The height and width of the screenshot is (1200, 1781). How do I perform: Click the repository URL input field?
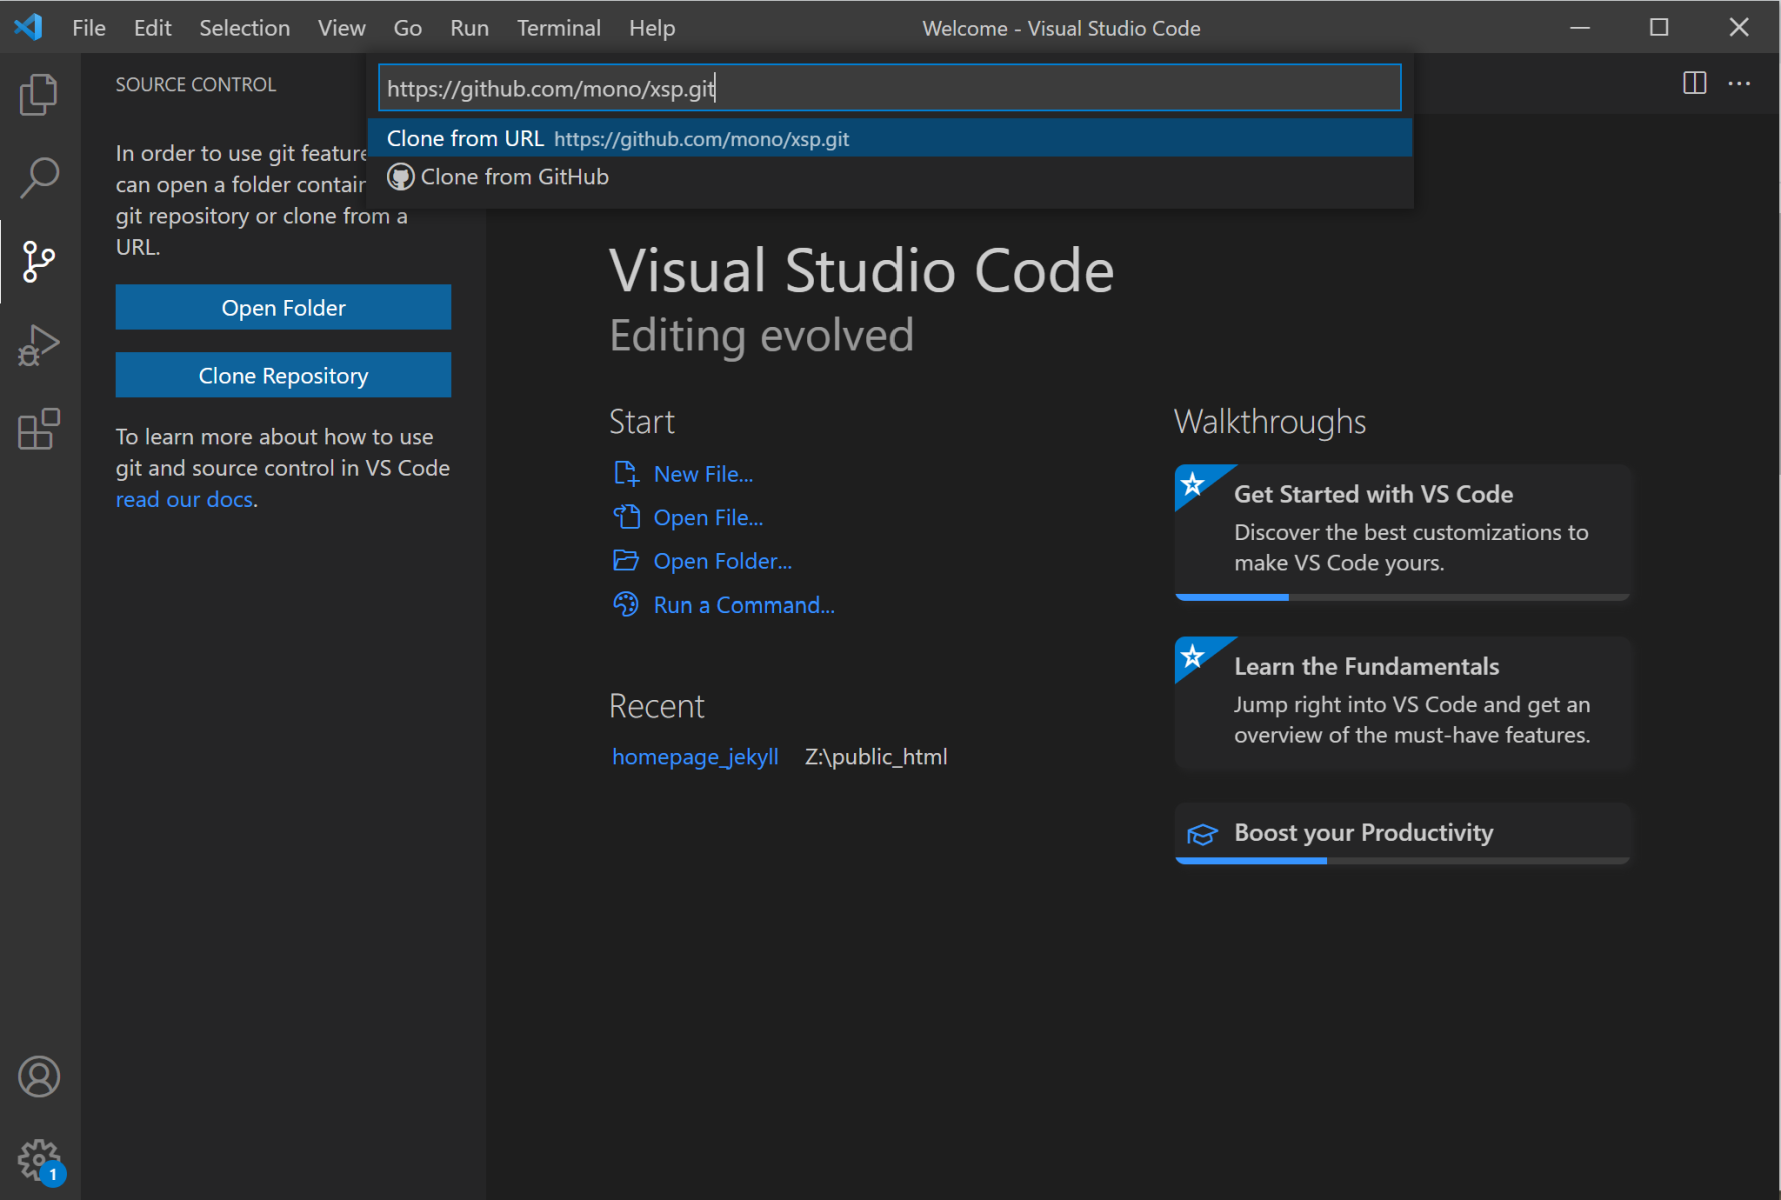[x=888, y=89]
